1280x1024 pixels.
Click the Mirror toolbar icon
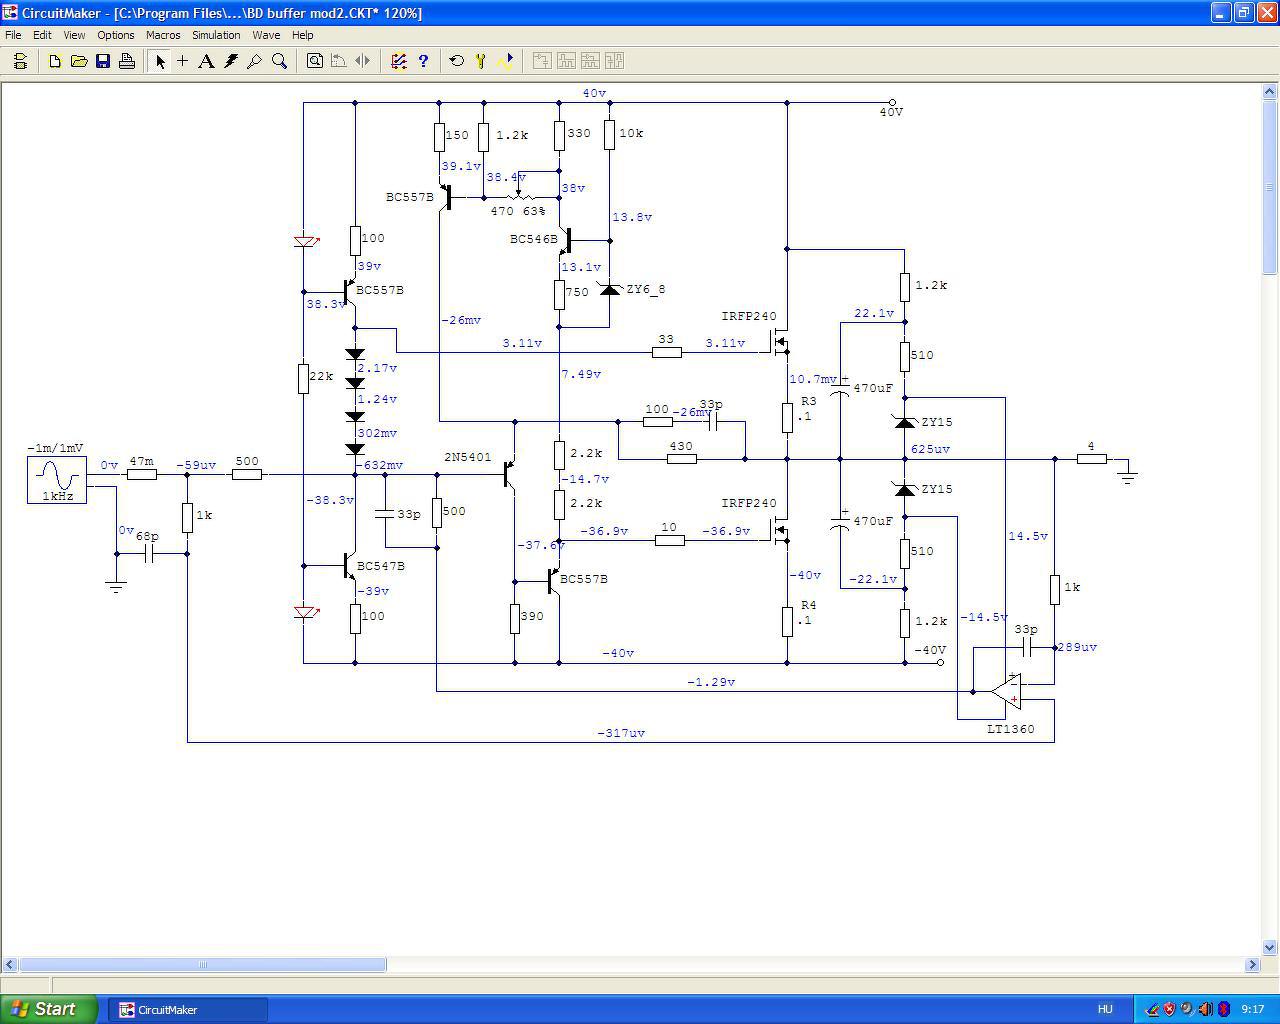pos(363,61)
